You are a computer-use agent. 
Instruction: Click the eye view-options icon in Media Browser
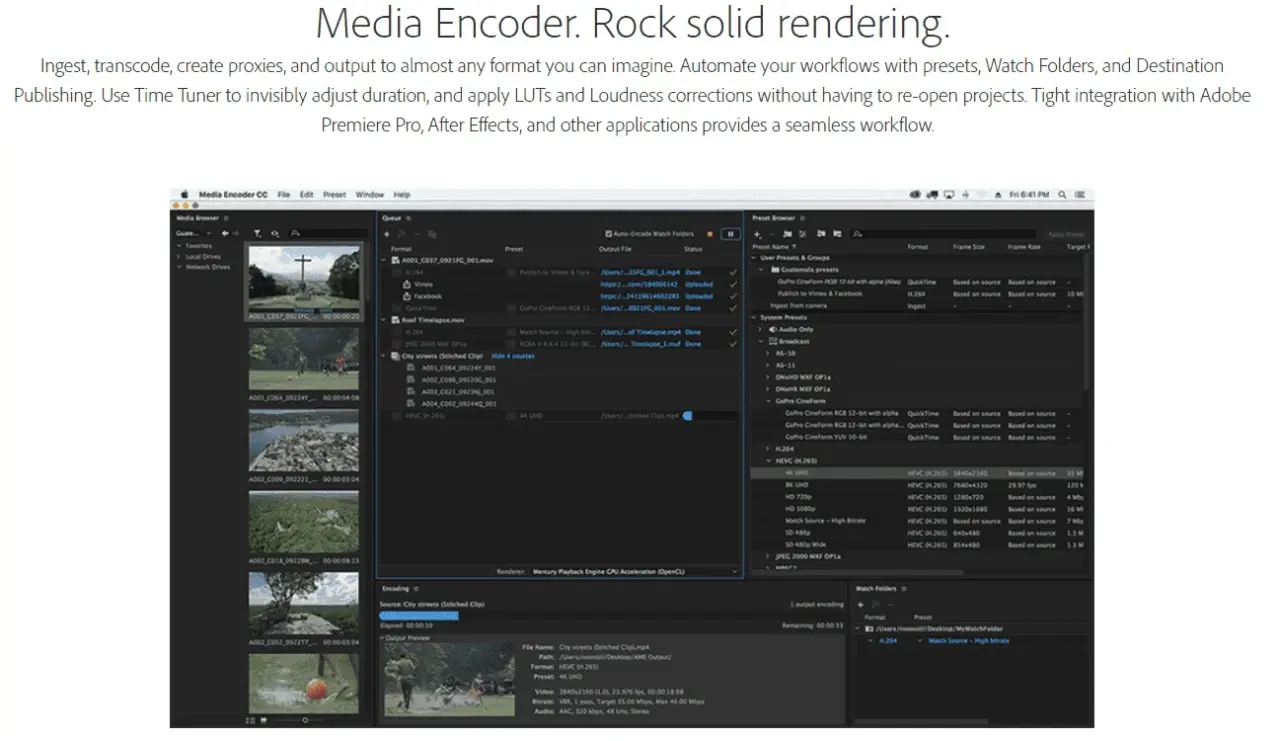click(x=275, y=233)
